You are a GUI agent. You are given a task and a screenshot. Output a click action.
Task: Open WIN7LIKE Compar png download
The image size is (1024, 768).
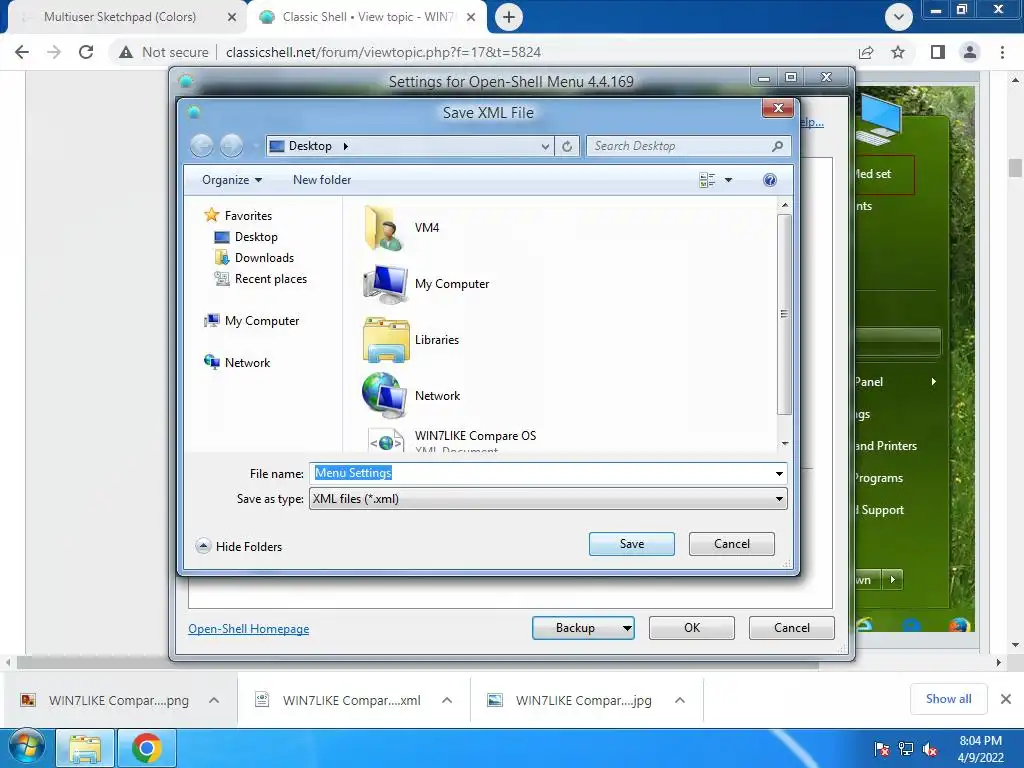[118, 700]
